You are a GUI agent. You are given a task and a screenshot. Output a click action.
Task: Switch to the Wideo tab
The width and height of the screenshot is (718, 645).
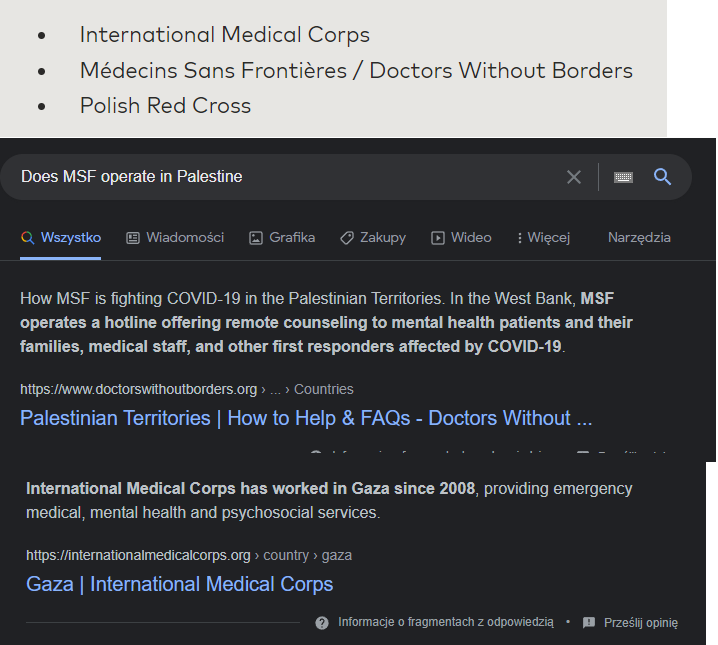pos(461,238)
